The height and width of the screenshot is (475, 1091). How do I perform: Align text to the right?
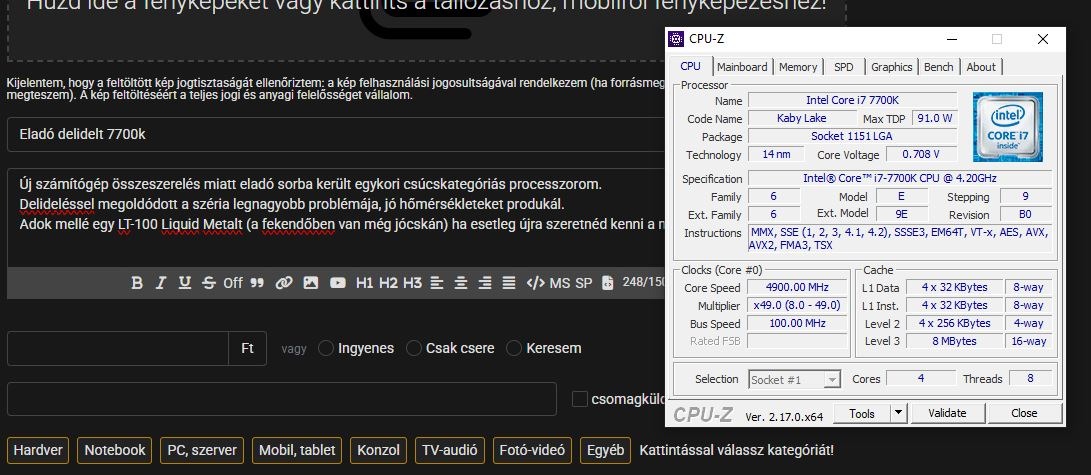pyautogui.click(x=485, y=283)
